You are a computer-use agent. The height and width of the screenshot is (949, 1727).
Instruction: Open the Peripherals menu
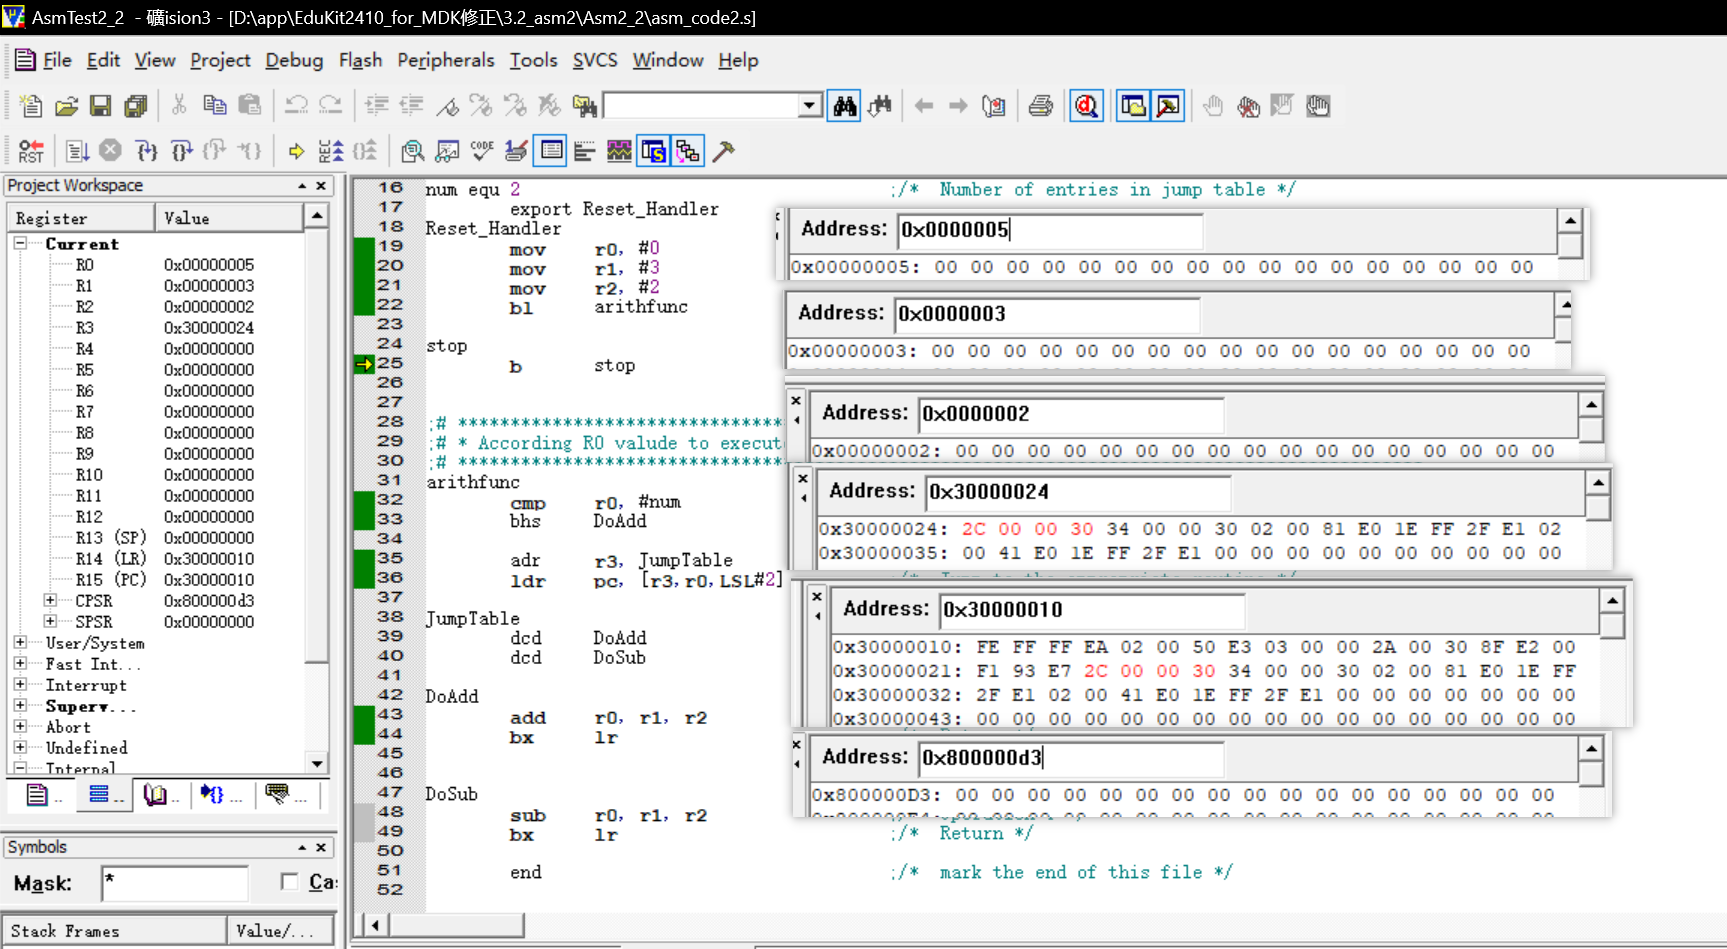(445, 60)
